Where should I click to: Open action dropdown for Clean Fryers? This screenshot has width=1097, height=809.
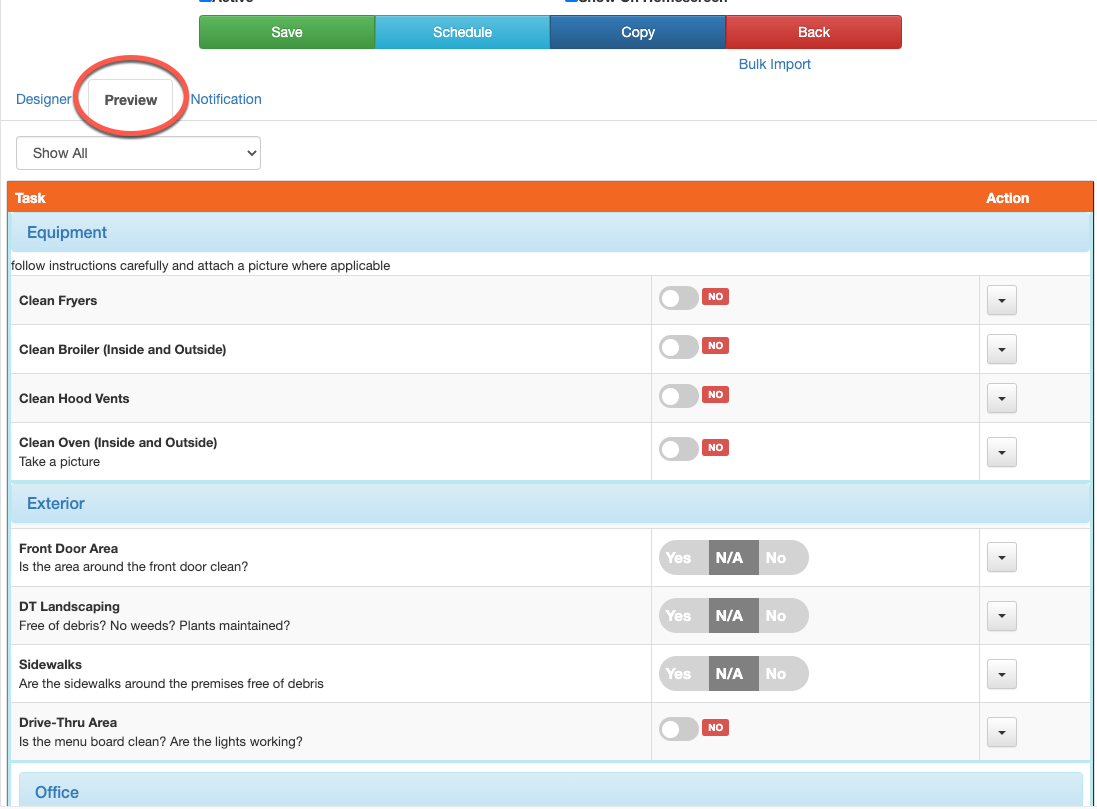pyautogui.click(x=1001, y=300)
